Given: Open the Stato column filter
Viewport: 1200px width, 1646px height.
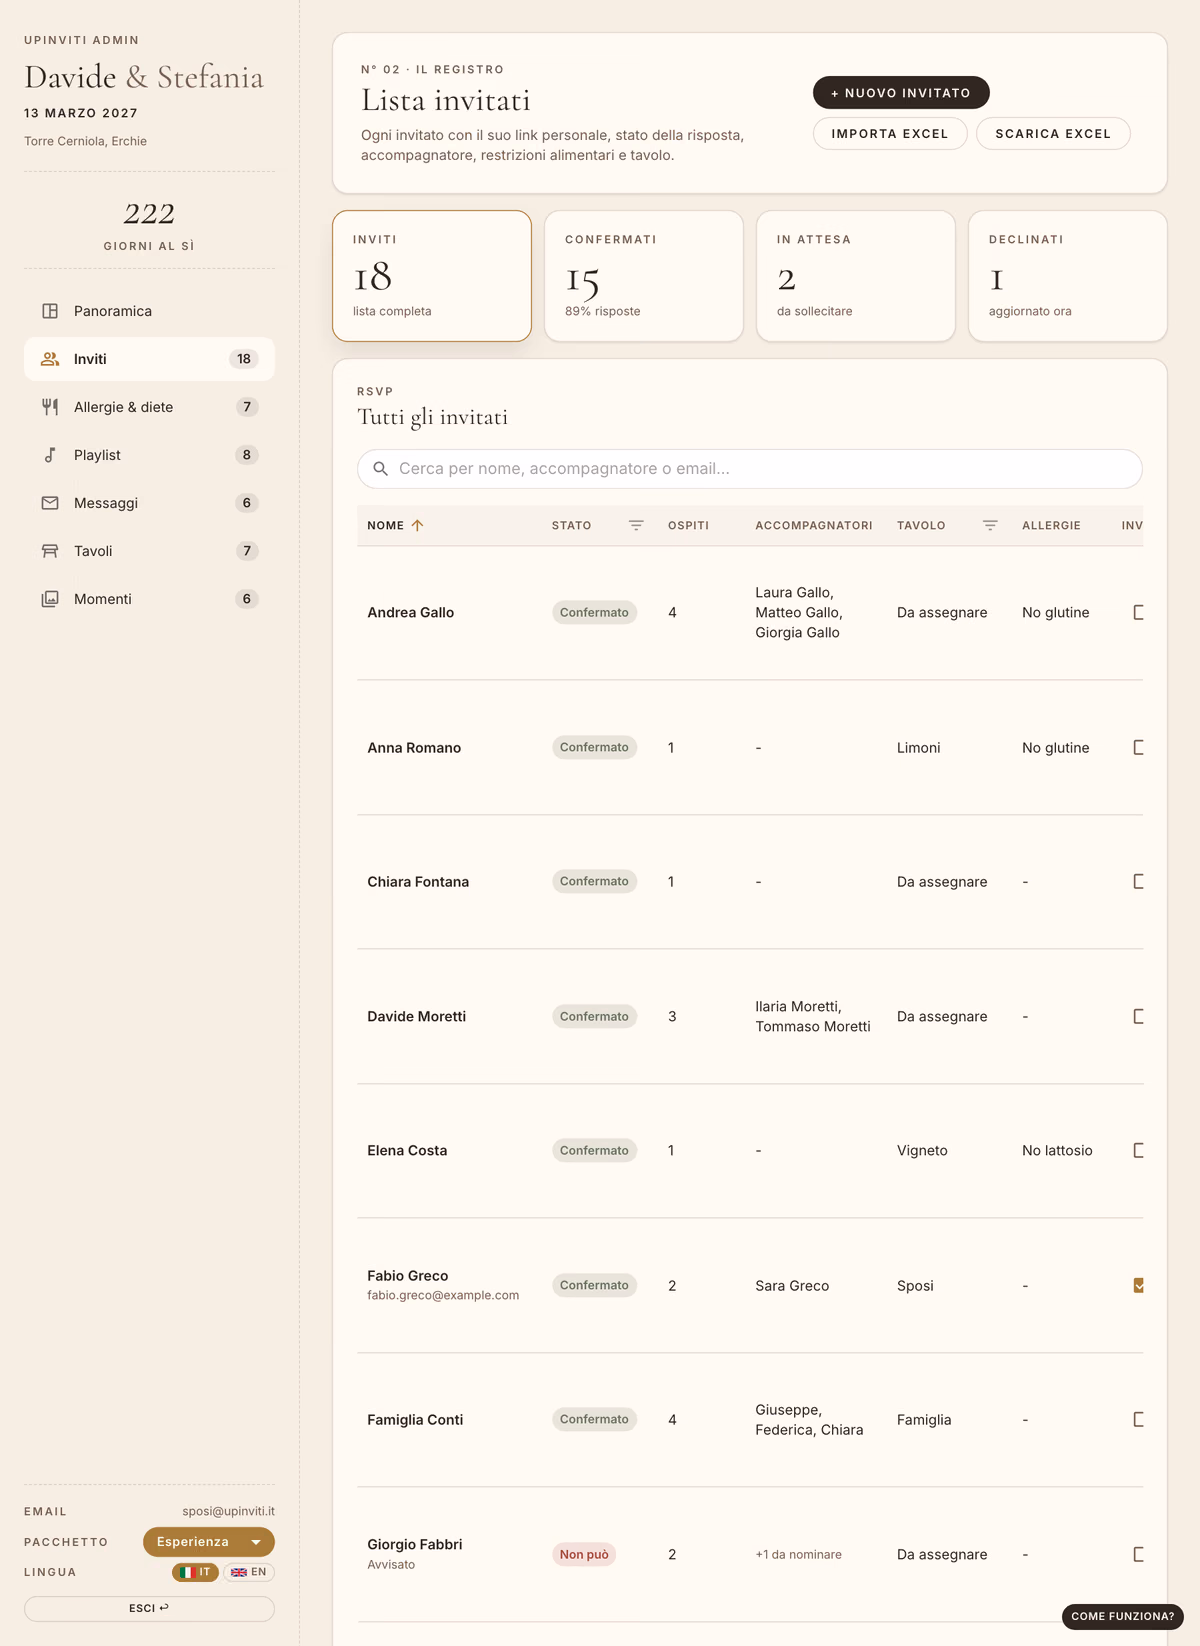Looking at the screenshot, I should point(636,525).
